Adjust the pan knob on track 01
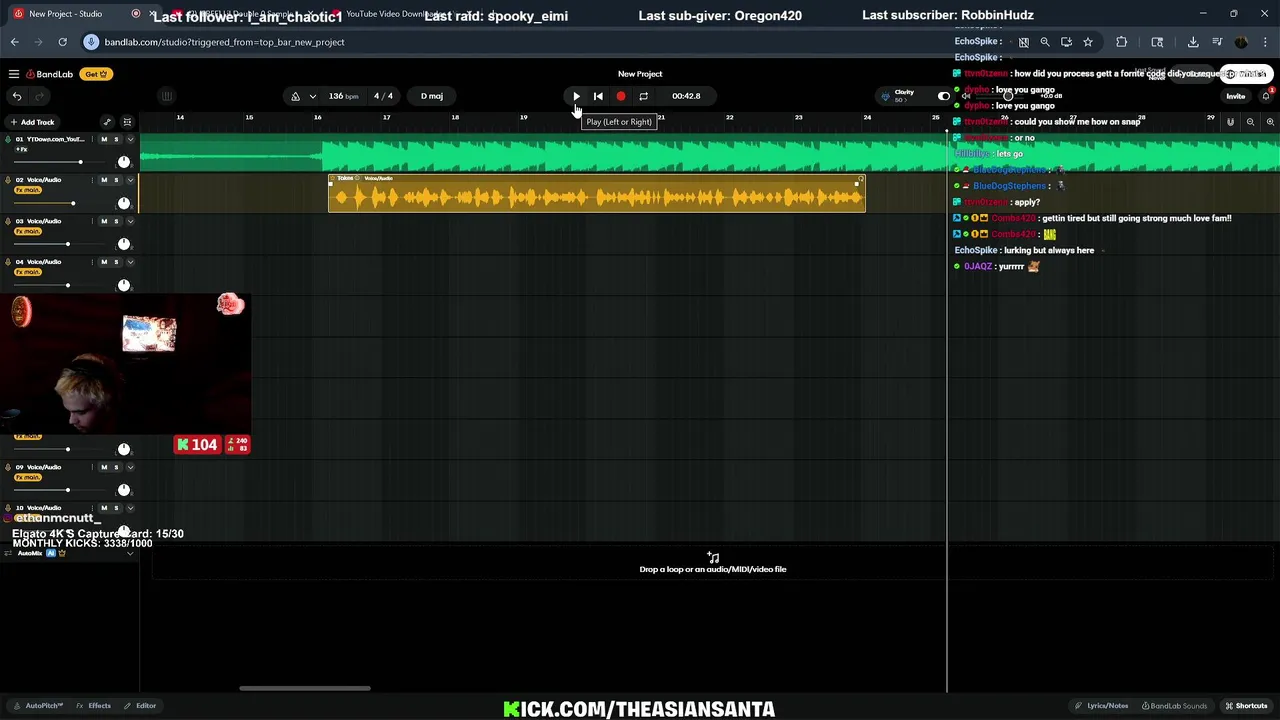The width and height of the screenshot is (1280, 720). (124, 161)
